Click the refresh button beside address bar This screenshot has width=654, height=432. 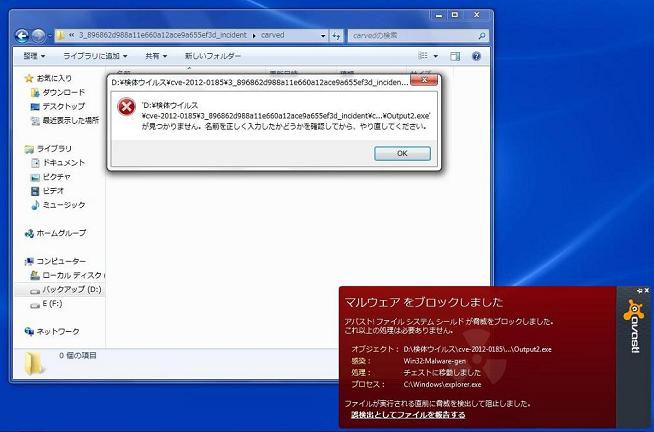[336, 36]
